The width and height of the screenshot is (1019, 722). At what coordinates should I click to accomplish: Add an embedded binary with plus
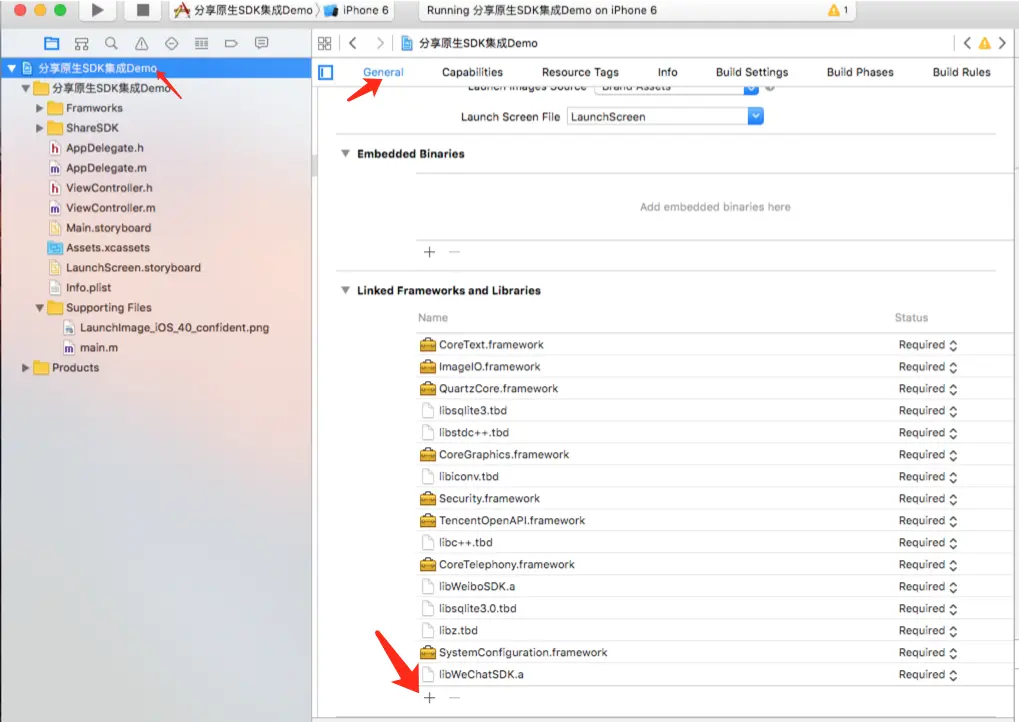(430, 252)
